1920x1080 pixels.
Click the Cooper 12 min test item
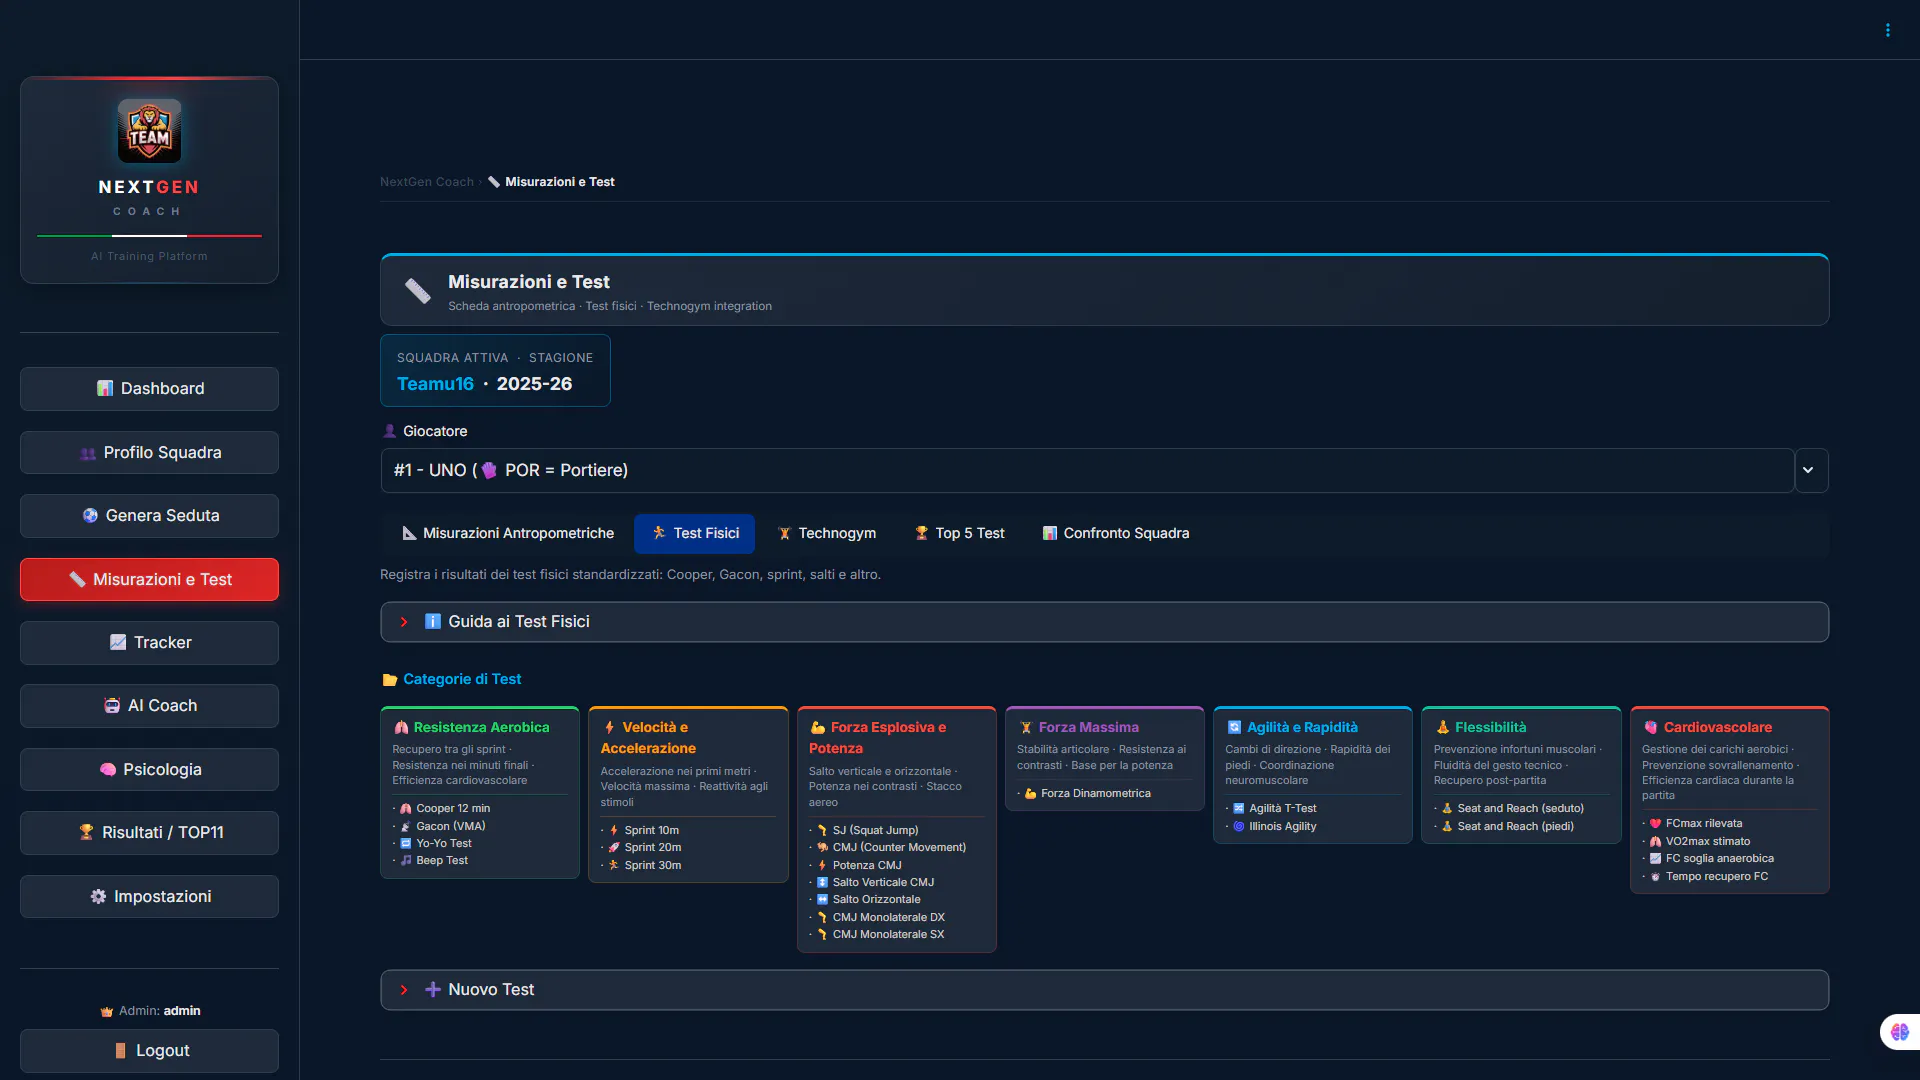pyautogui.click(x=445, y=809)
